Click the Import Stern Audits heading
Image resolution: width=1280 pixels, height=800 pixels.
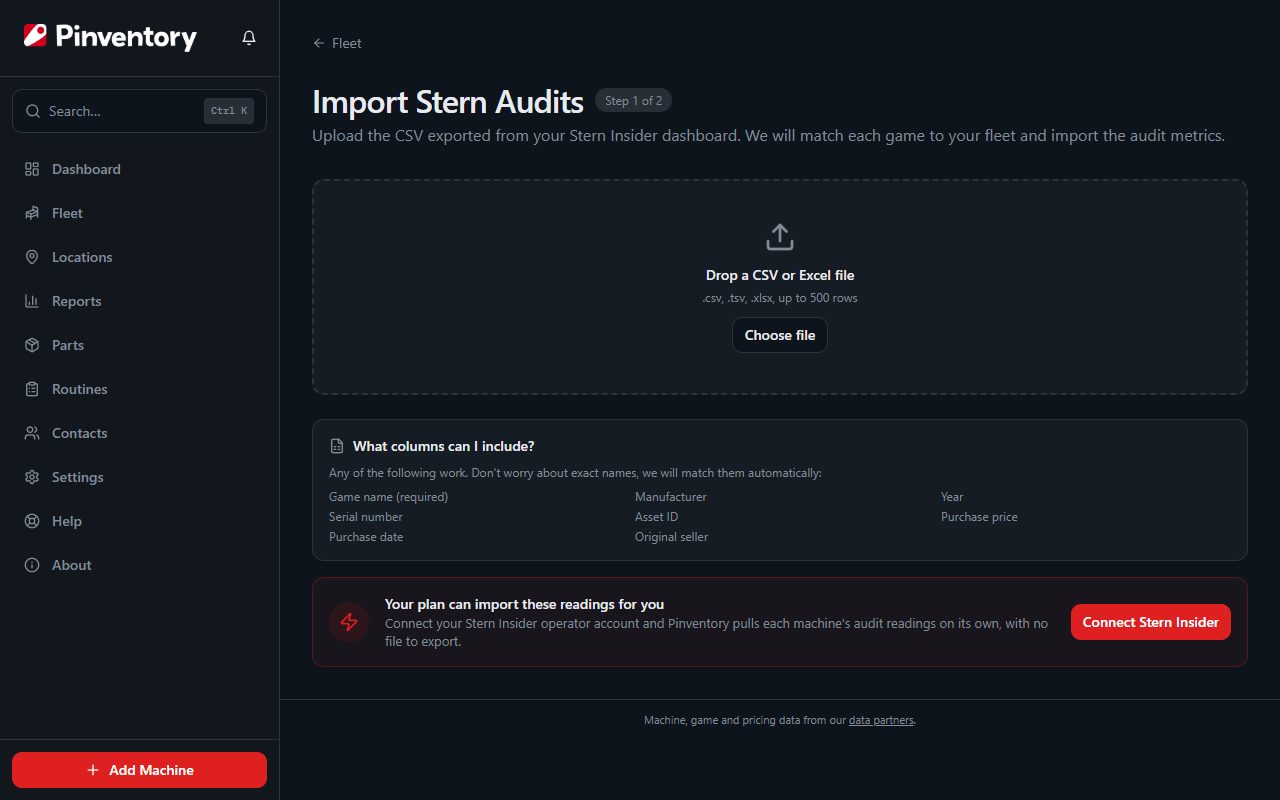pos(448,102)
